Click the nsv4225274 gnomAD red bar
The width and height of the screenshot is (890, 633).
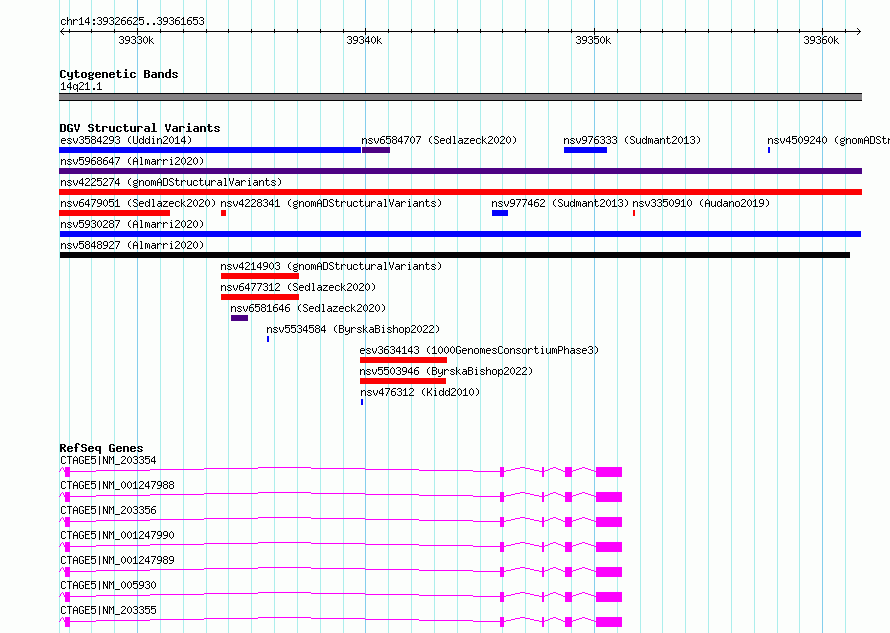pyautogui.click(x=460, y=192)
